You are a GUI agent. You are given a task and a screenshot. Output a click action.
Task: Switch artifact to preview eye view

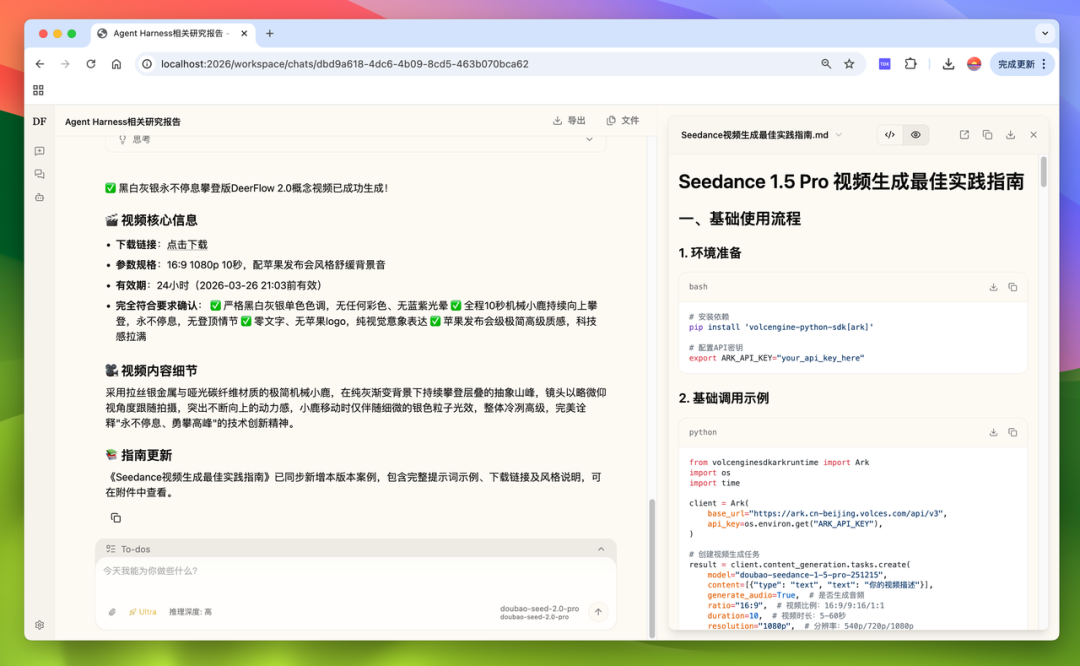tap(915, 135)
